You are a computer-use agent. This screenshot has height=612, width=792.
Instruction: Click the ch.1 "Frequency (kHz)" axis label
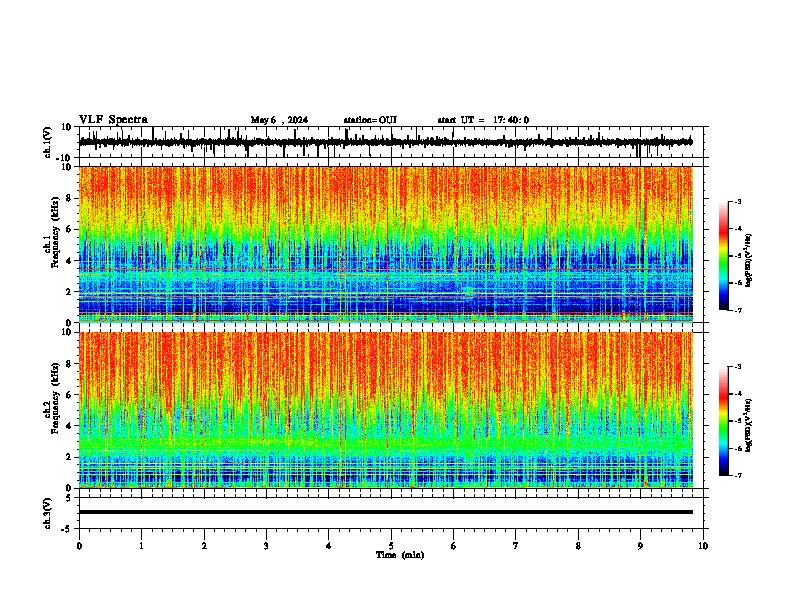coord(55,232)
